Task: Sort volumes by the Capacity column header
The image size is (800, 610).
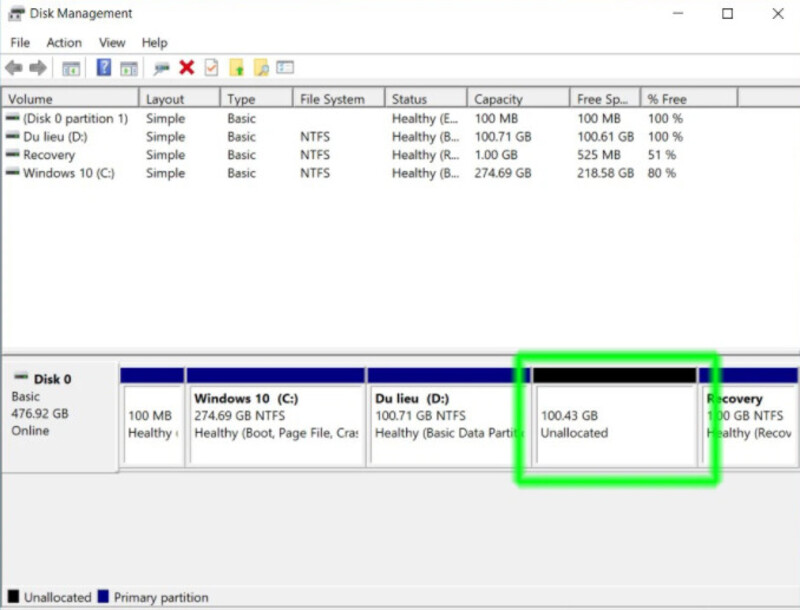Action: pos(518,98)
